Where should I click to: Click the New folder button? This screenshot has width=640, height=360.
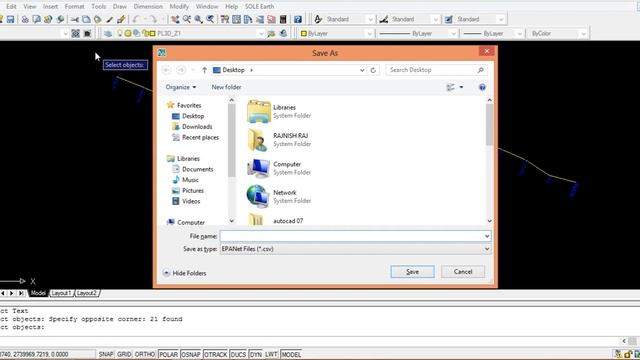[x=227, y=87]
